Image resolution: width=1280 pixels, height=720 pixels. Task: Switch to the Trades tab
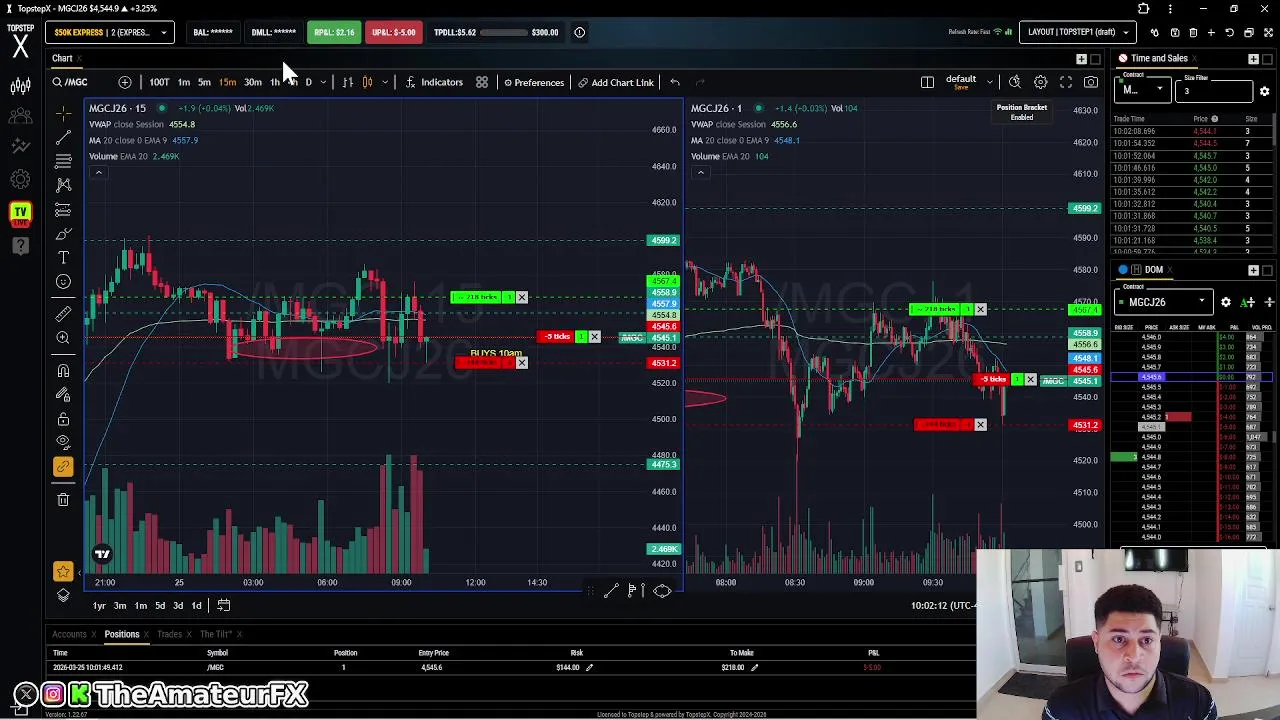coord(169,634)
